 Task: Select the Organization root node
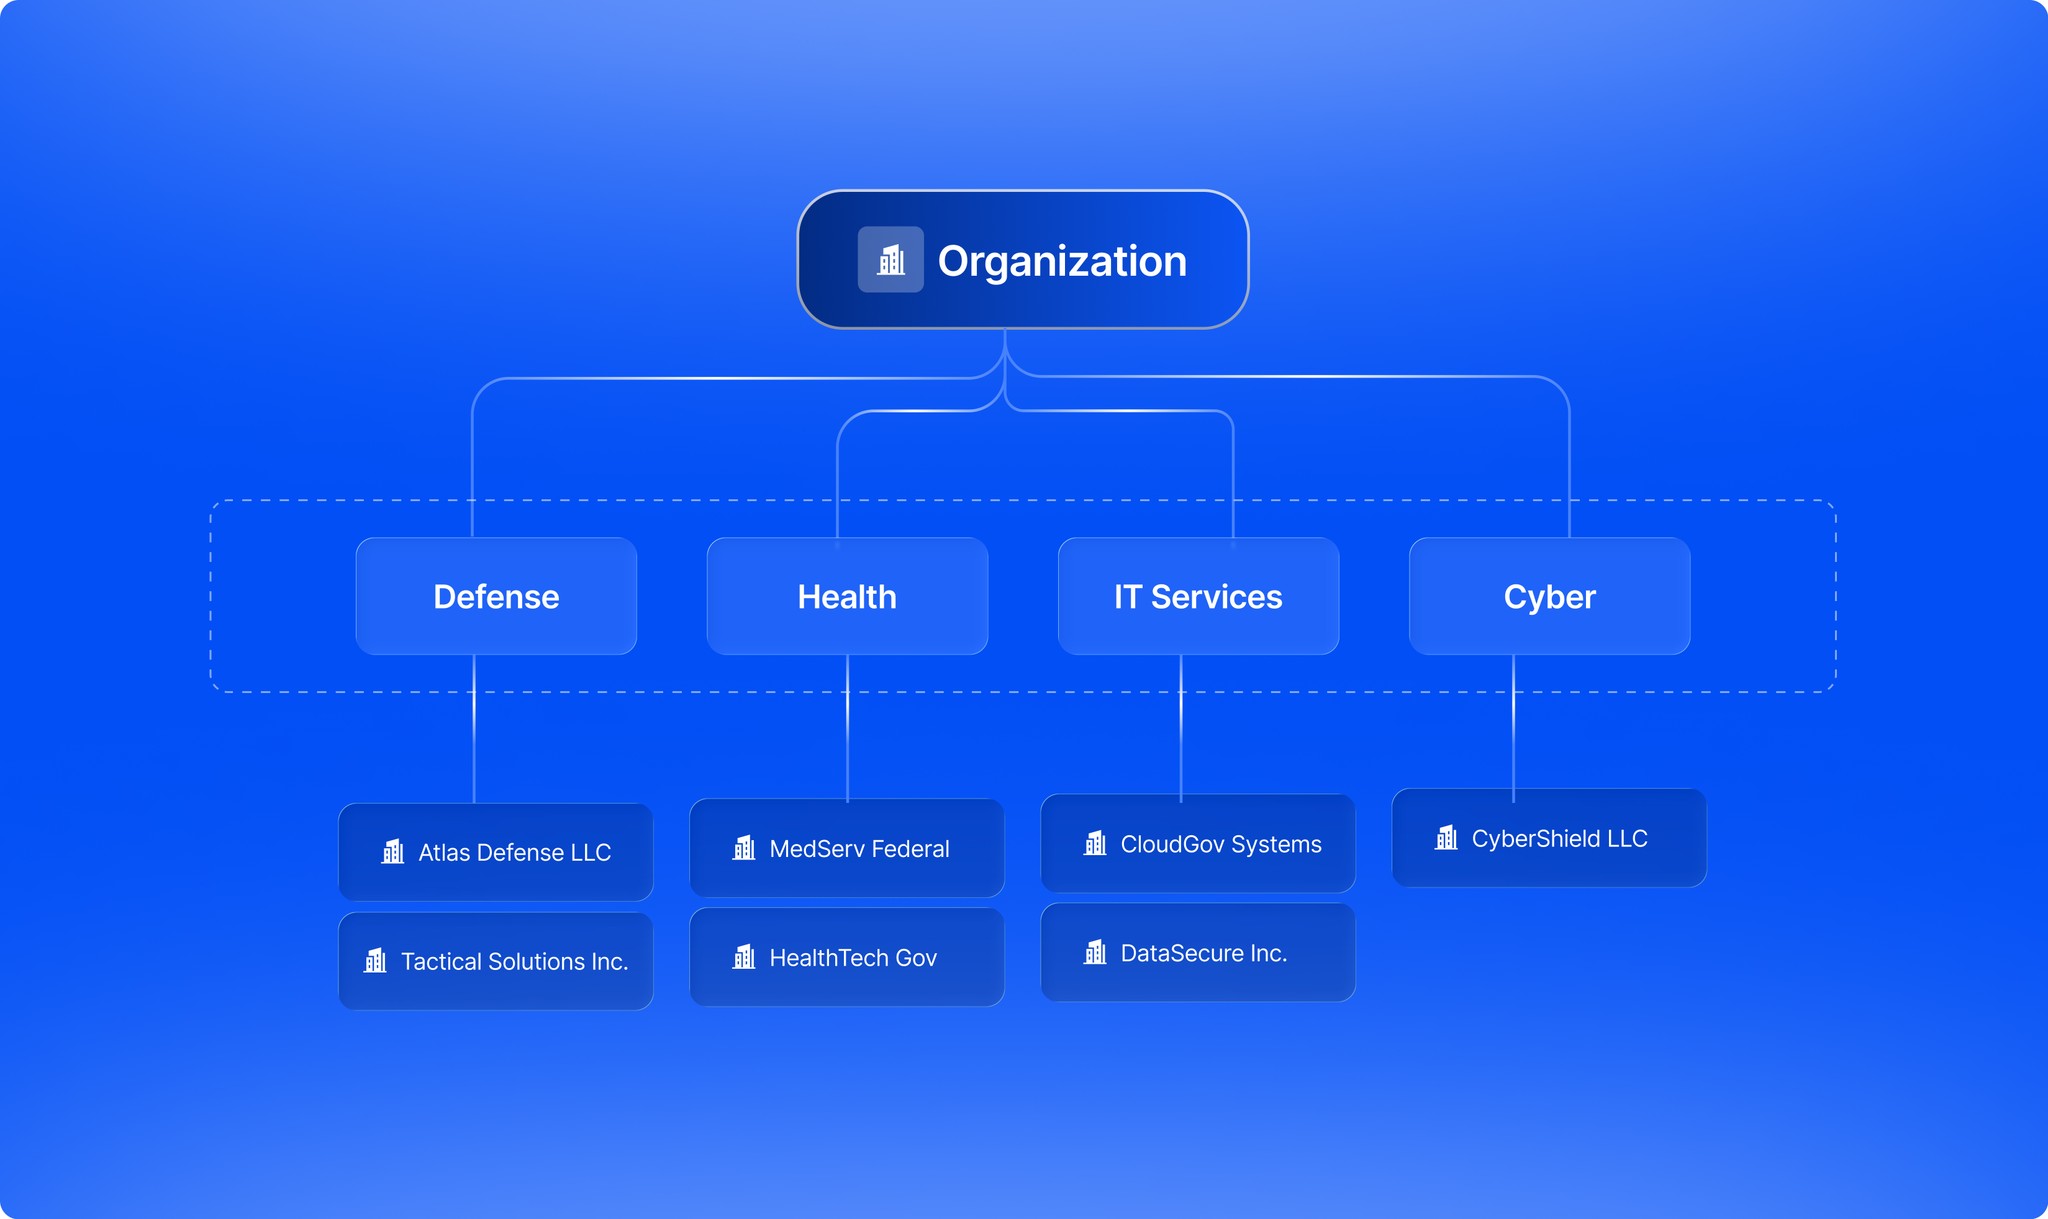pos(1060,260)
